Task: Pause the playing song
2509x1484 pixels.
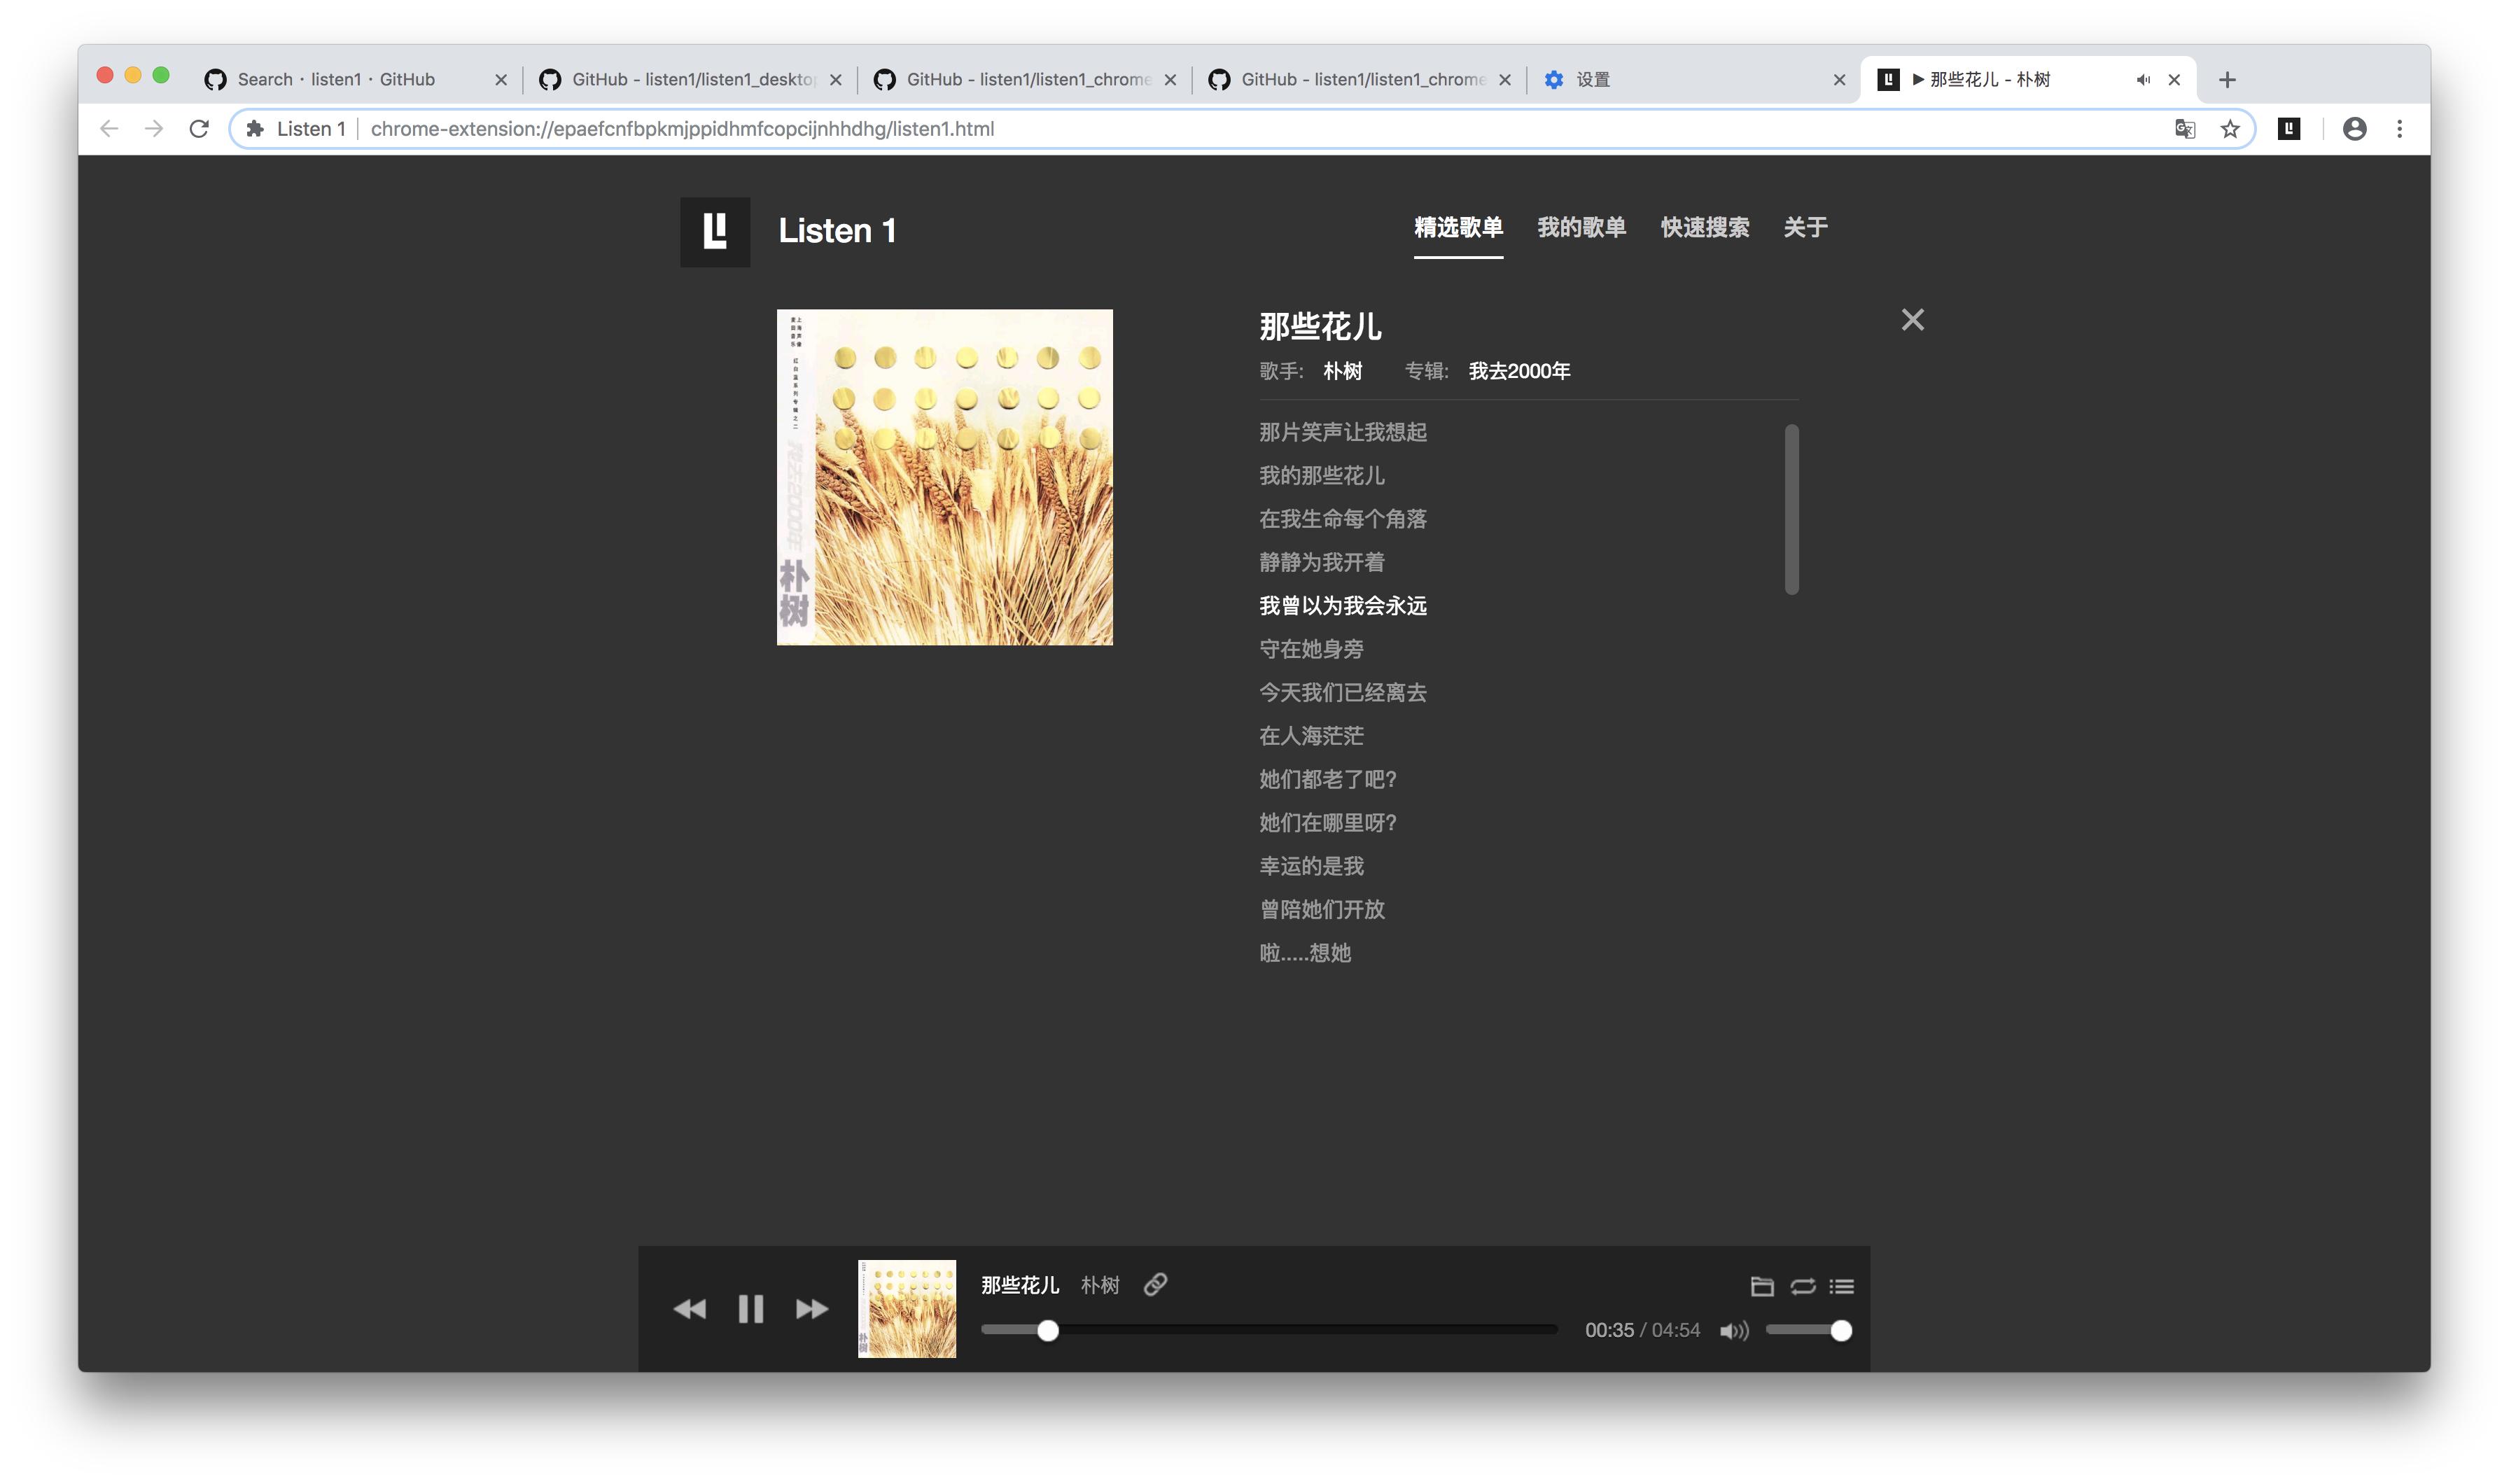Action: [751, 1309]
